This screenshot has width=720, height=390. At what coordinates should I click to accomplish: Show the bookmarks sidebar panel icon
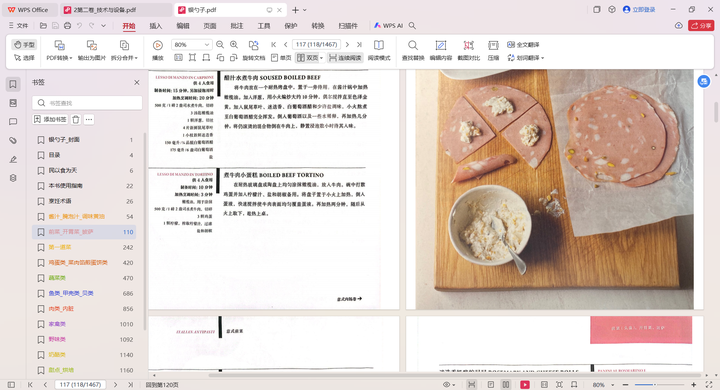click(13, 84)
